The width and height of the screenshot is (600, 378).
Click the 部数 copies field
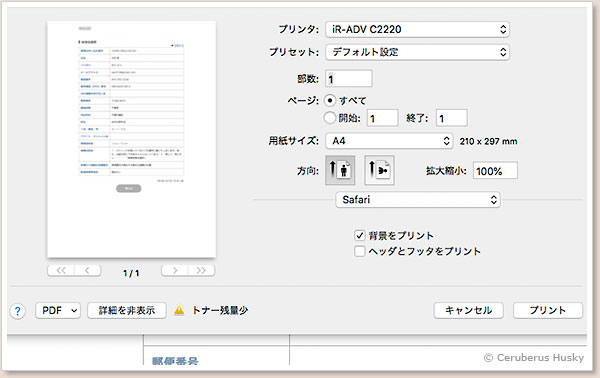349,79
